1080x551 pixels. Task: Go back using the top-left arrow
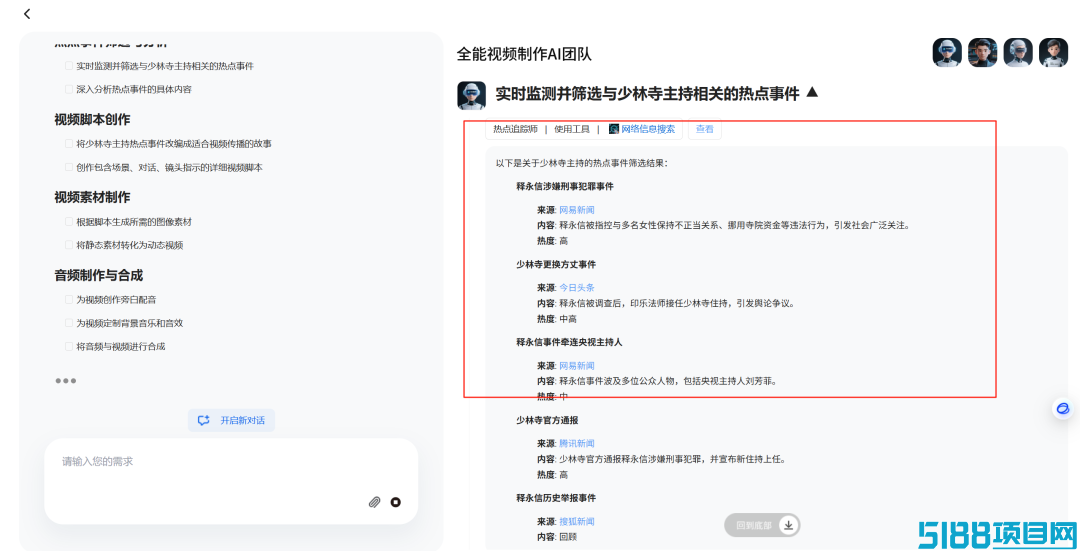(27, 14)
